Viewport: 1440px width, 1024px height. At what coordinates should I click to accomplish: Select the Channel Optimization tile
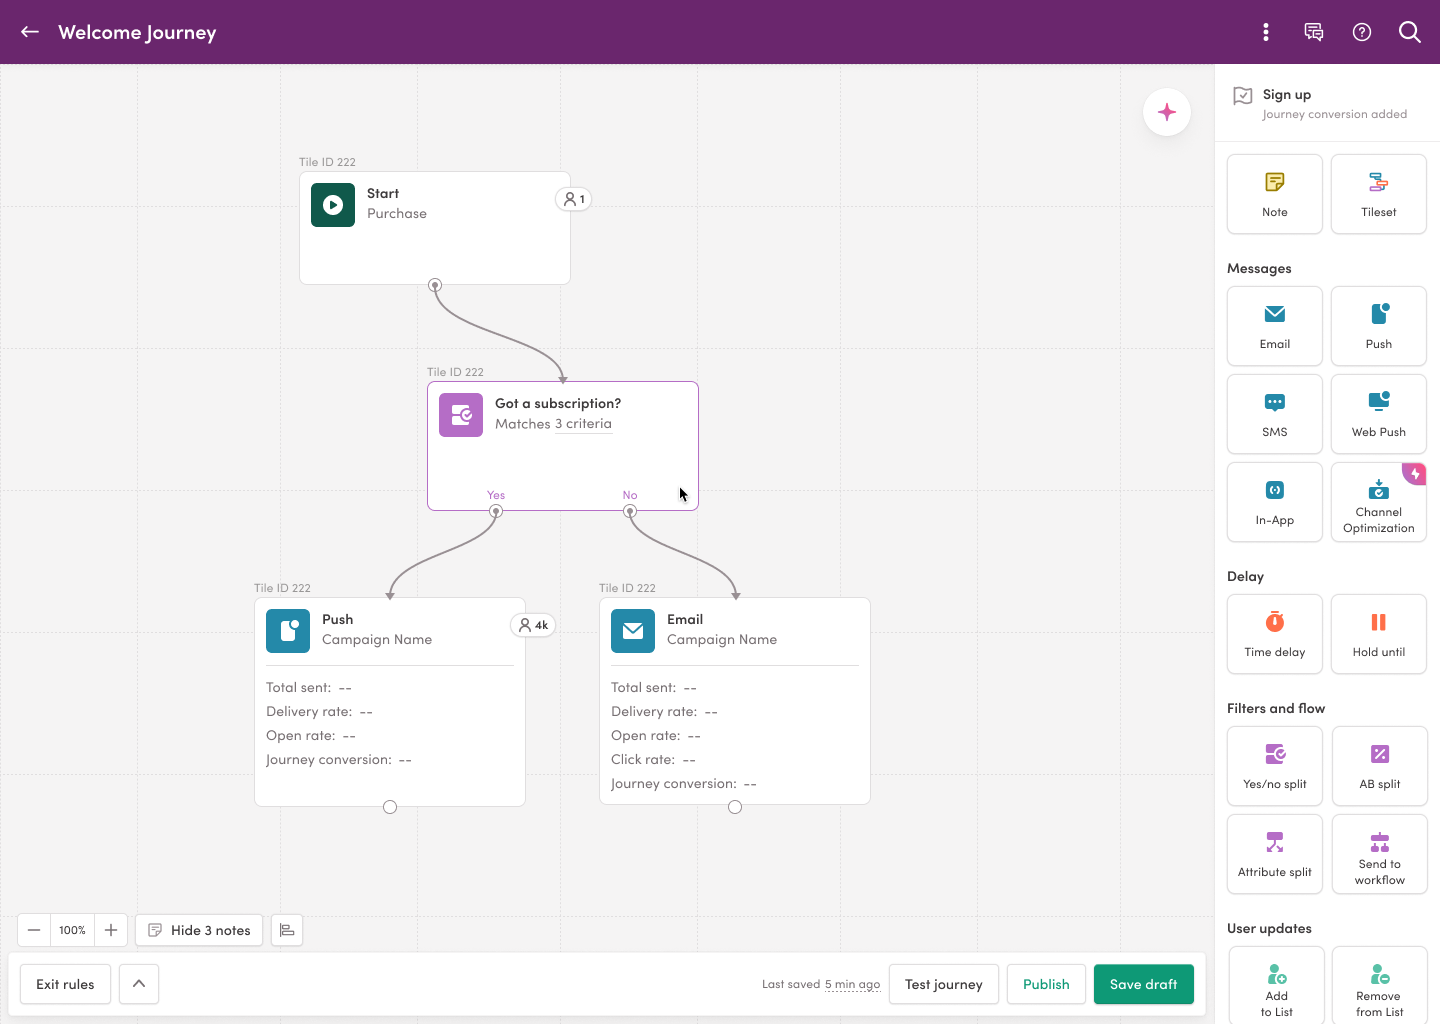pyautogui.click(x=1379, y=502)
